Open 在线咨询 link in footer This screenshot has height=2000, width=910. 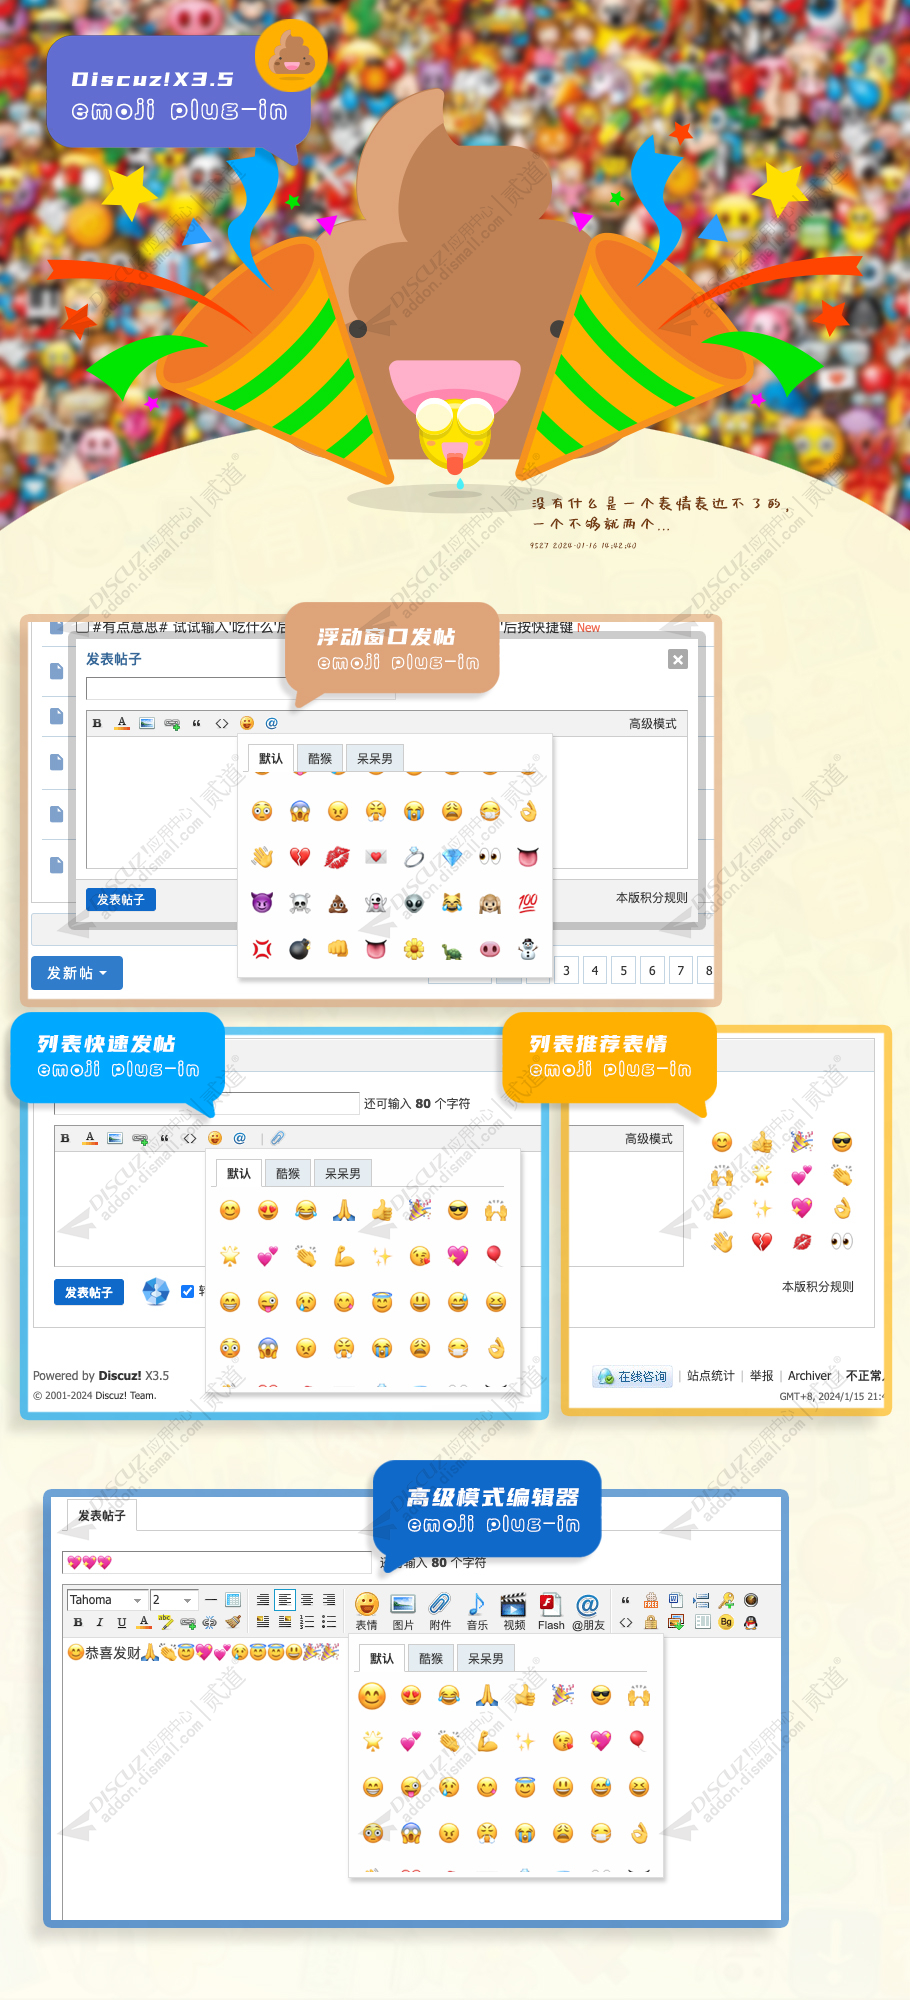click(632, 1377)
